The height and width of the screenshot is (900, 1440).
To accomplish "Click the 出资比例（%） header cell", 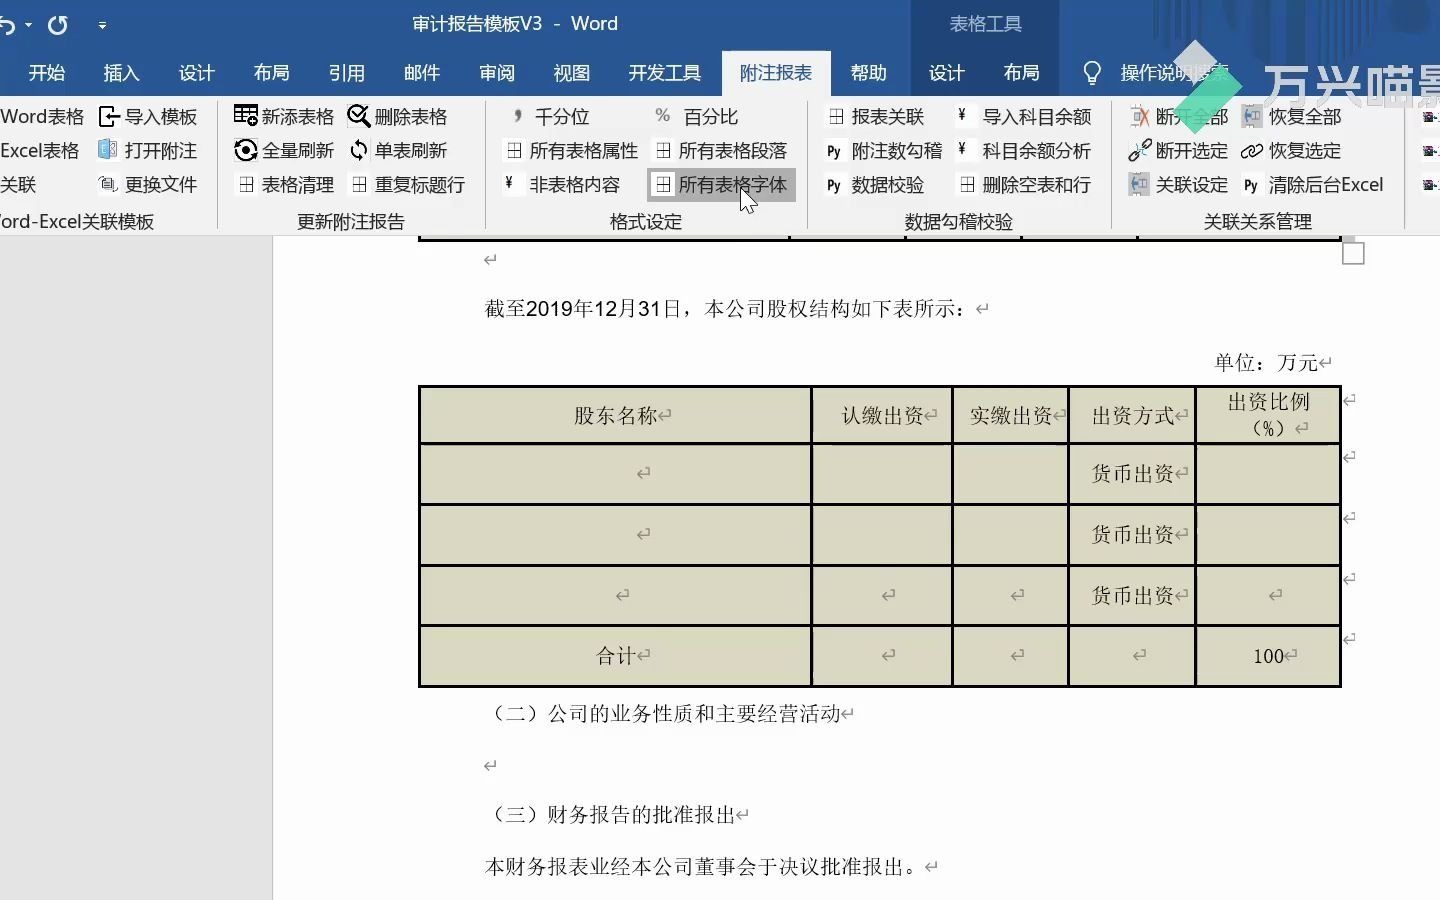I will point(1268,415).
